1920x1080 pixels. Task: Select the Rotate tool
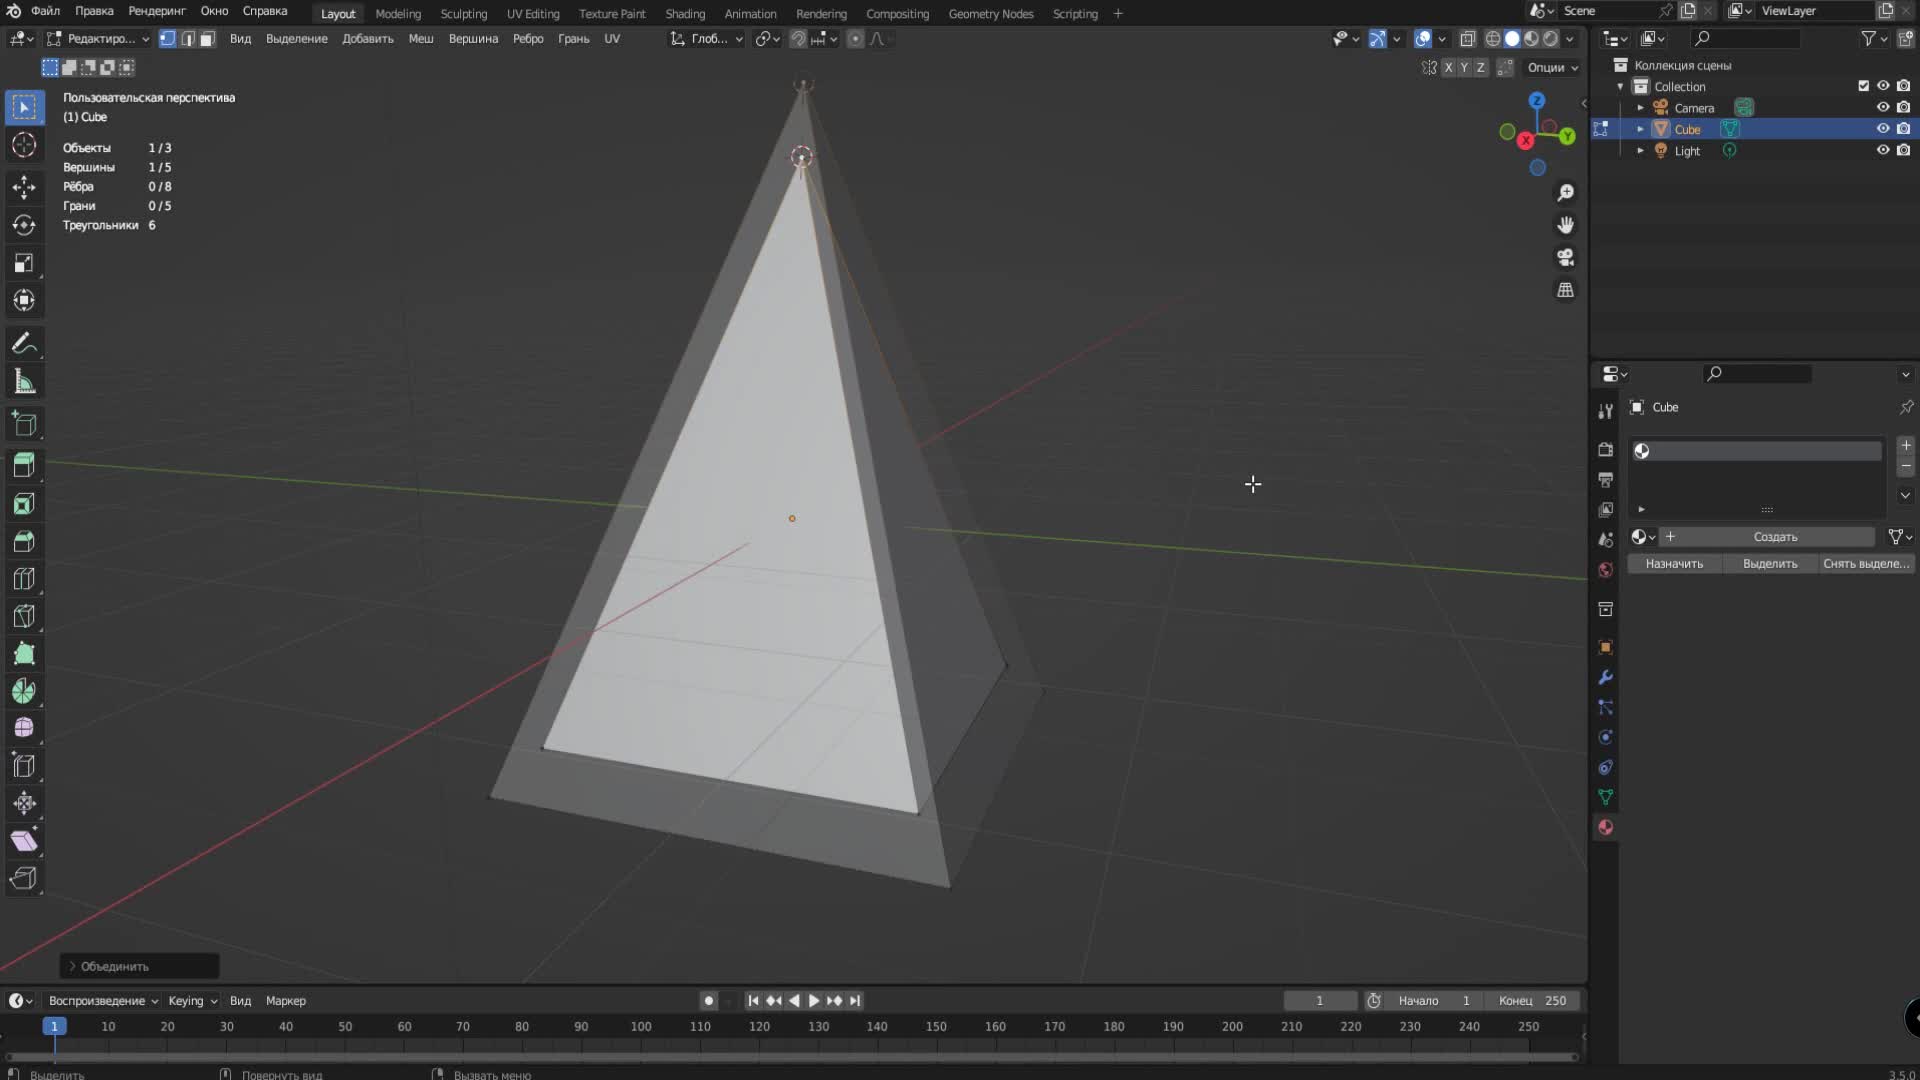tap(24, 225)
